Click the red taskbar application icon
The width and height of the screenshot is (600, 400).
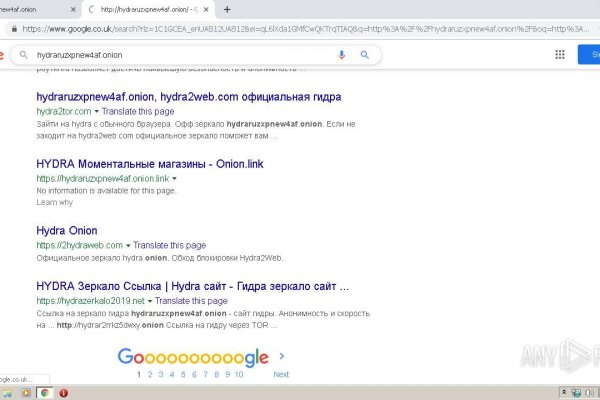tap(64, 393)
